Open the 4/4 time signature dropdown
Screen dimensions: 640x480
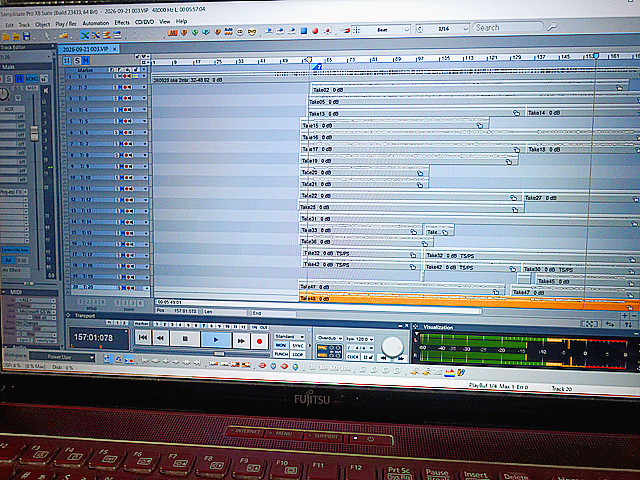360,348
